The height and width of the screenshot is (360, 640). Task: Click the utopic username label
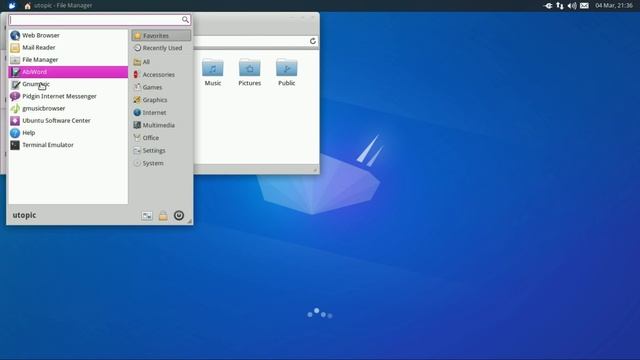tap(24, 215)
